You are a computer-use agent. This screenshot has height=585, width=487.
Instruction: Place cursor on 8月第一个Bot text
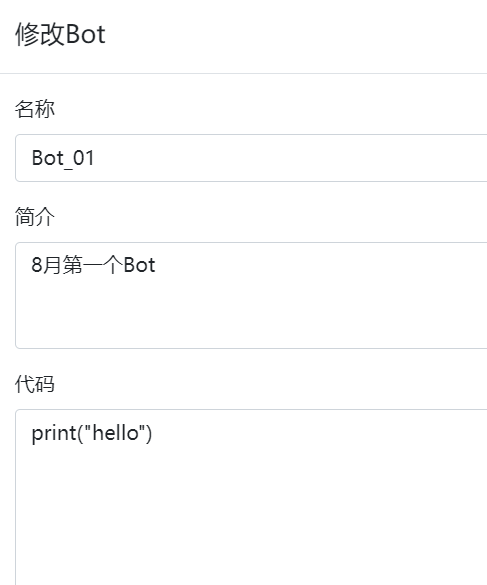(93, 265)
